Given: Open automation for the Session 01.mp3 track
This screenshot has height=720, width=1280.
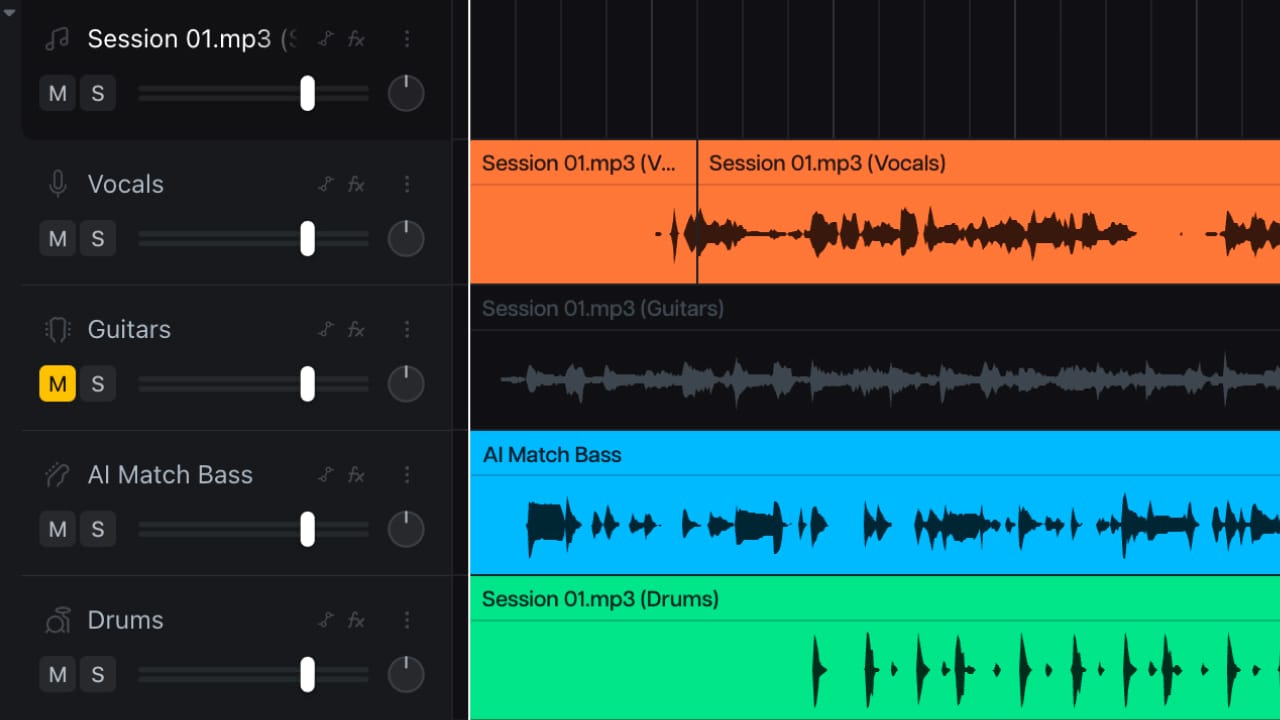Looking at the screenshot, I should 325,39.
